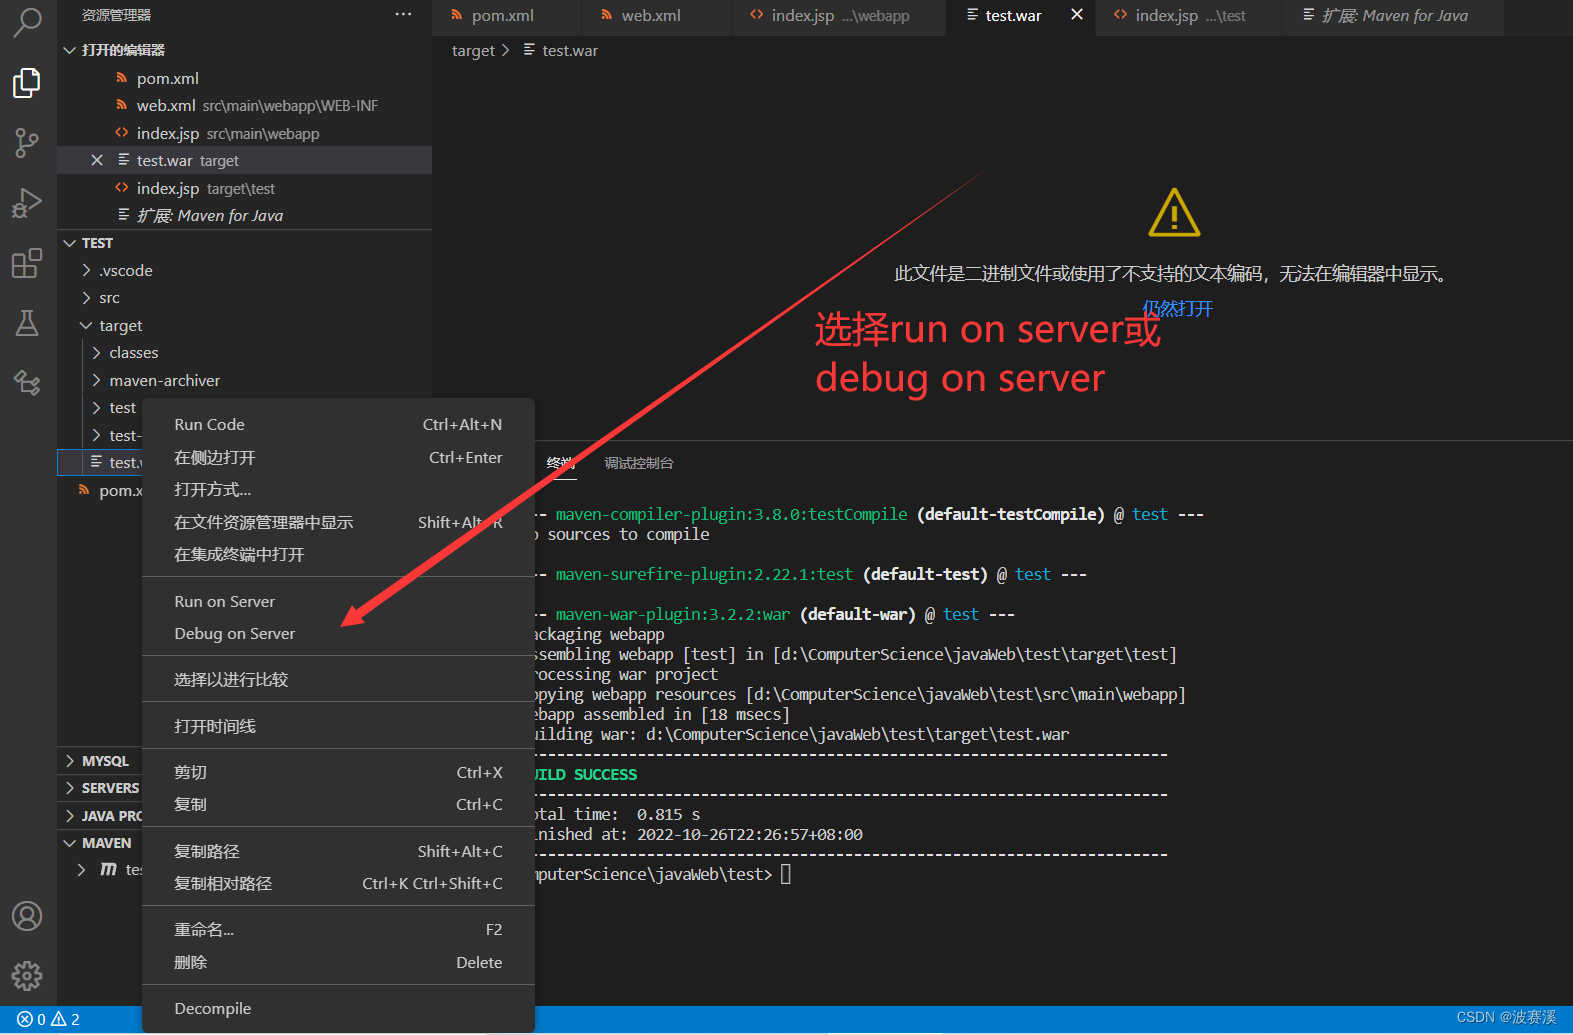The height and width of the screenshot is (1035, 1573).
Task: Click the errors count icon in status bar
Action: coord(31,1019)
